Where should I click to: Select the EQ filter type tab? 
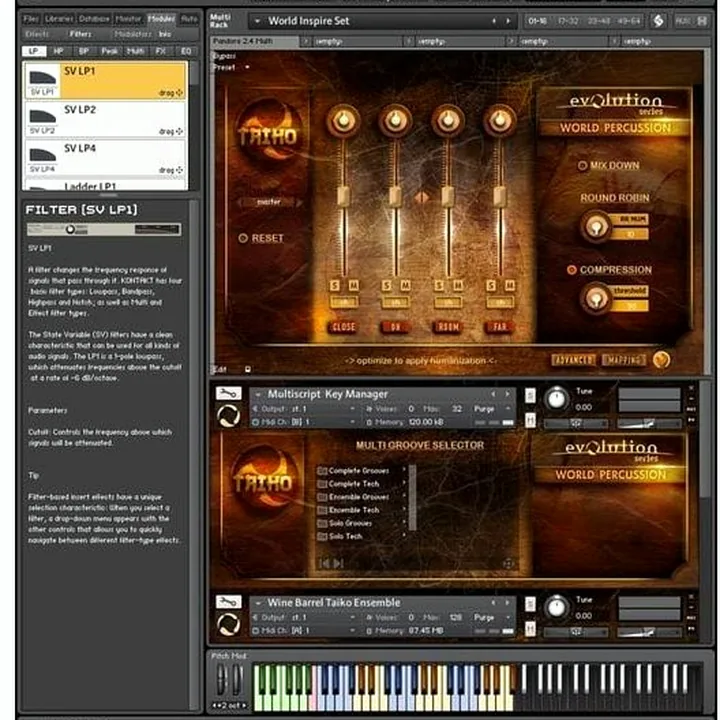186,51
